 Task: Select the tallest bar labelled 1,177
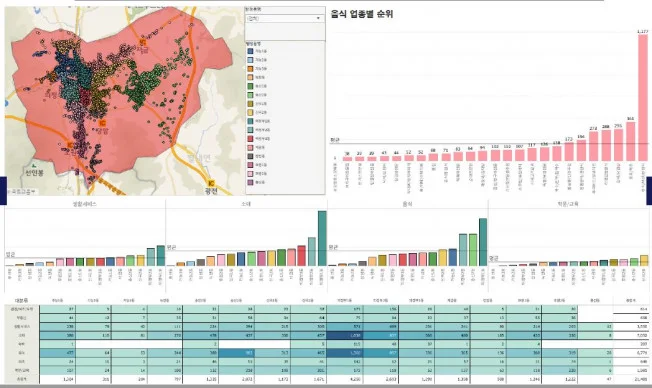643,98
